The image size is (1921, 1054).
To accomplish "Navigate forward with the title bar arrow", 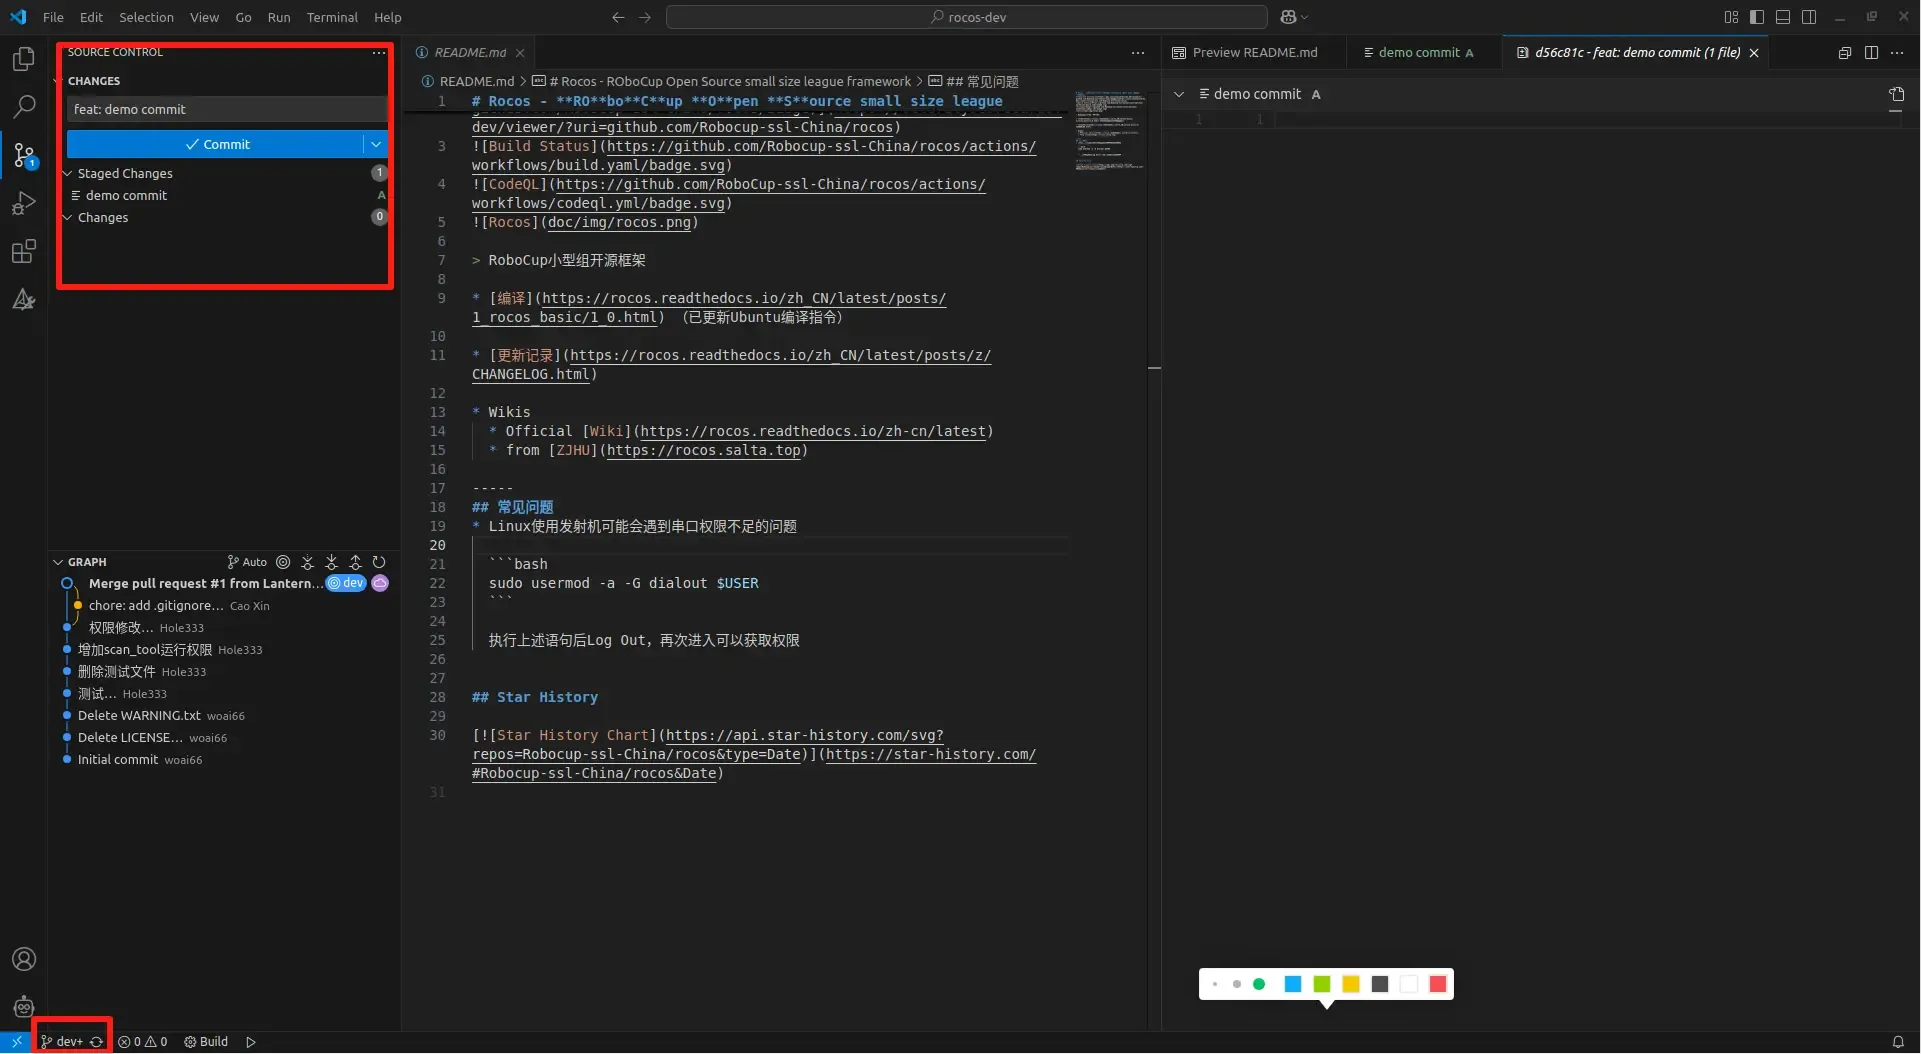I will 645,17.
